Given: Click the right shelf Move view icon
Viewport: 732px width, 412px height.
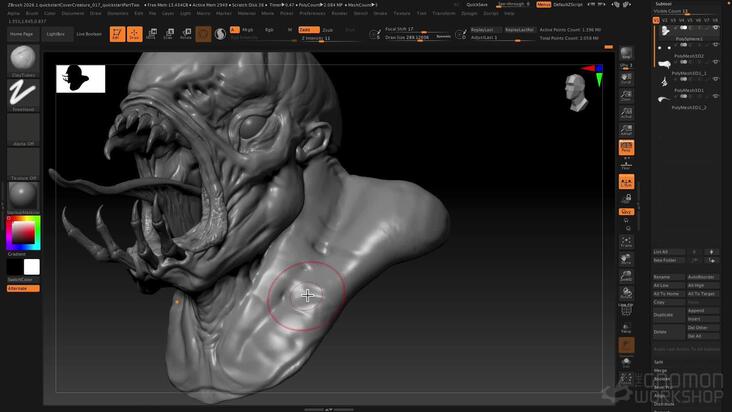Looking at the screenshot, I should point(626,259).
